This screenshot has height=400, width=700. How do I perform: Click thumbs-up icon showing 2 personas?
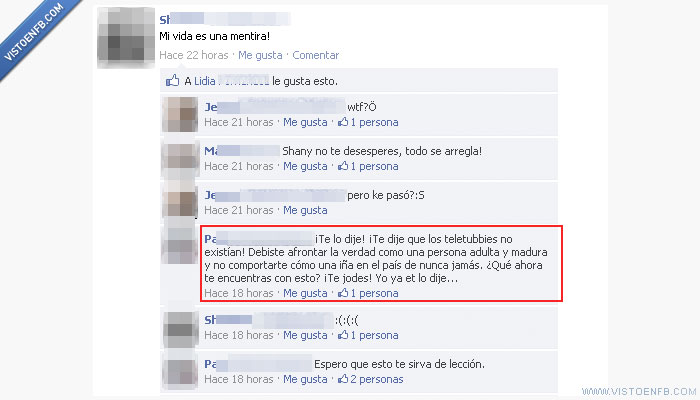343,379
